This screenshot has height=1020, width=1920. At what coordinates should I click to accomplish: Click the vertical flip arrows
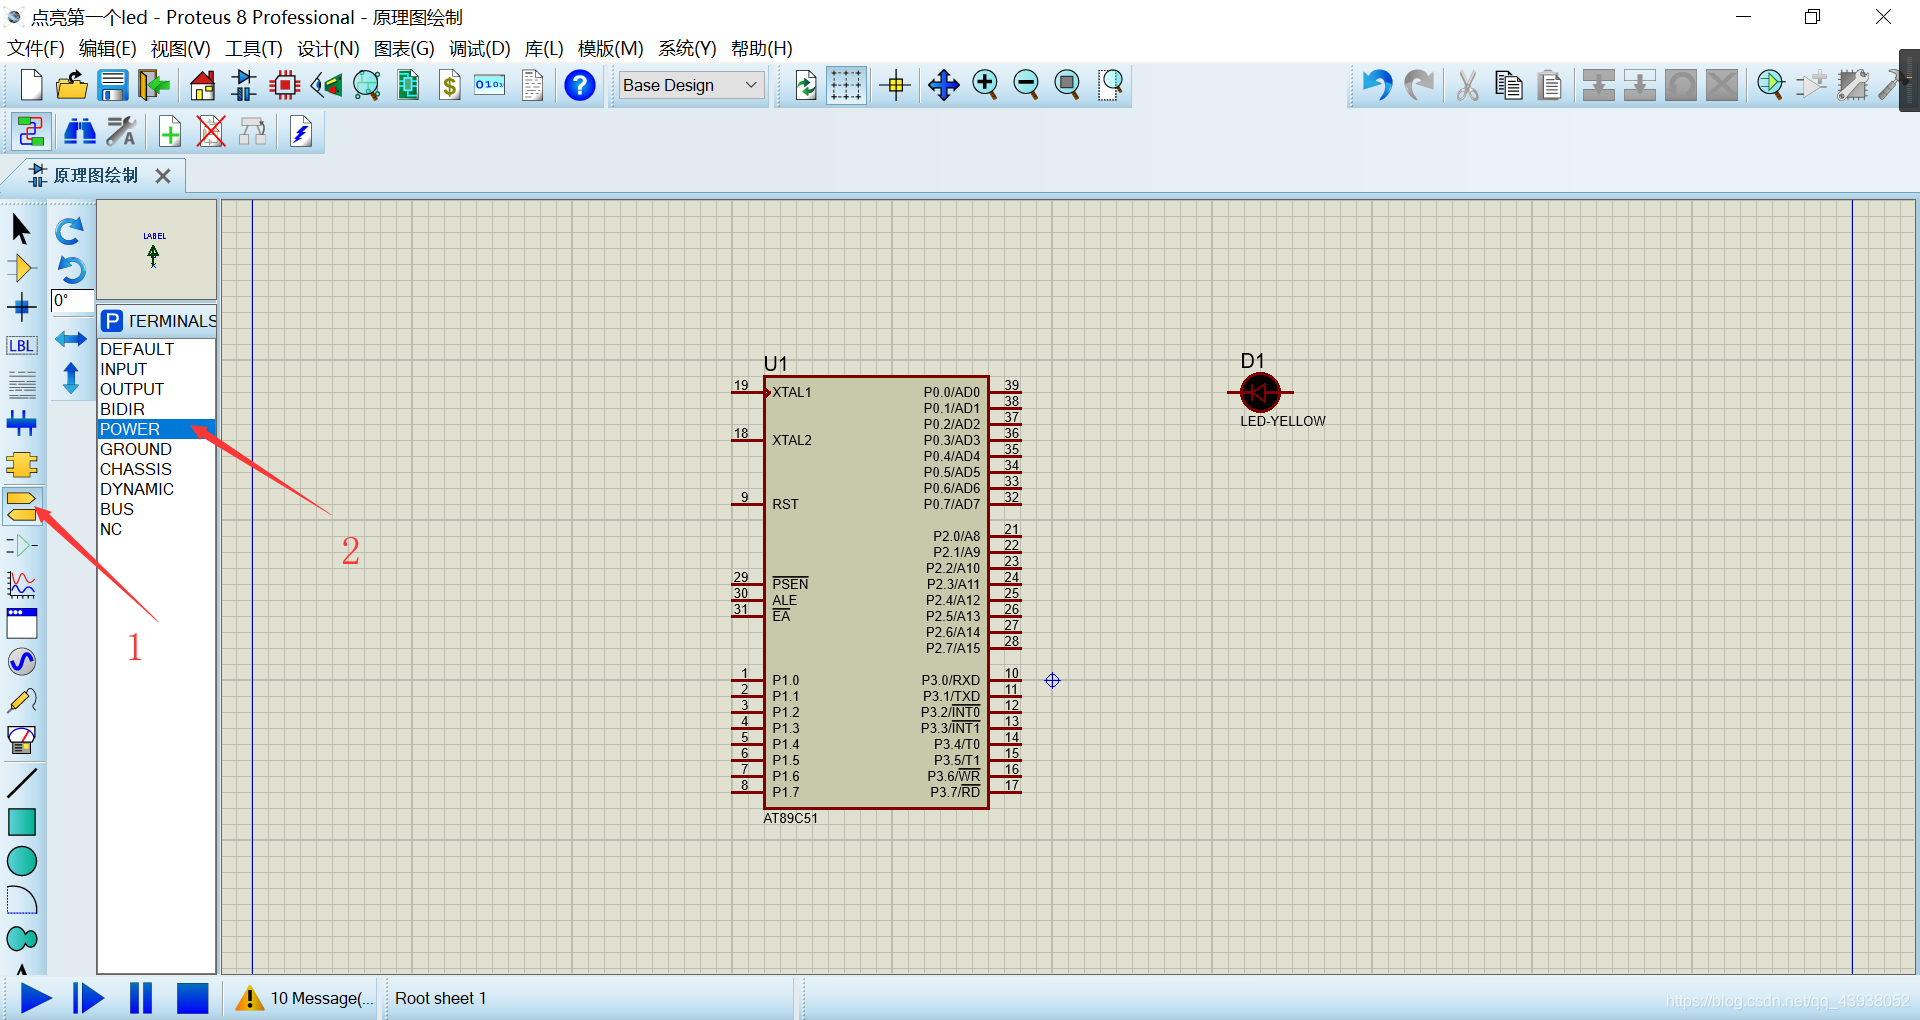(70, 378)
